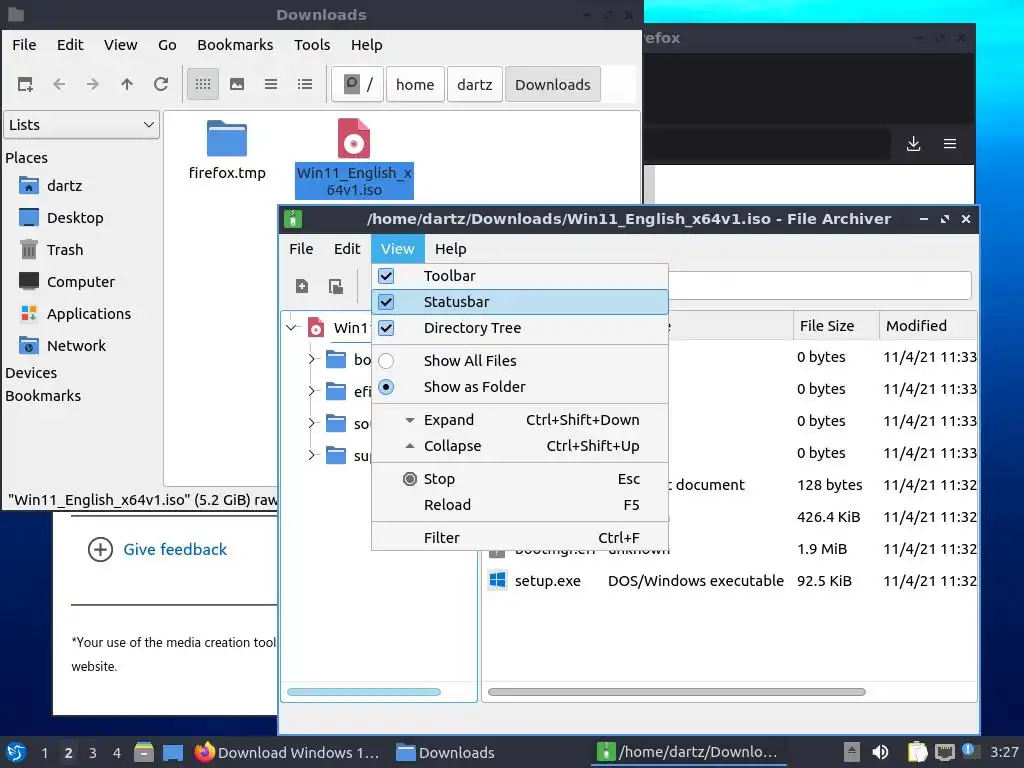The image size is (1024, 768).
Task: Click 'dartz' path button
Action: click(x=475, y=84)
